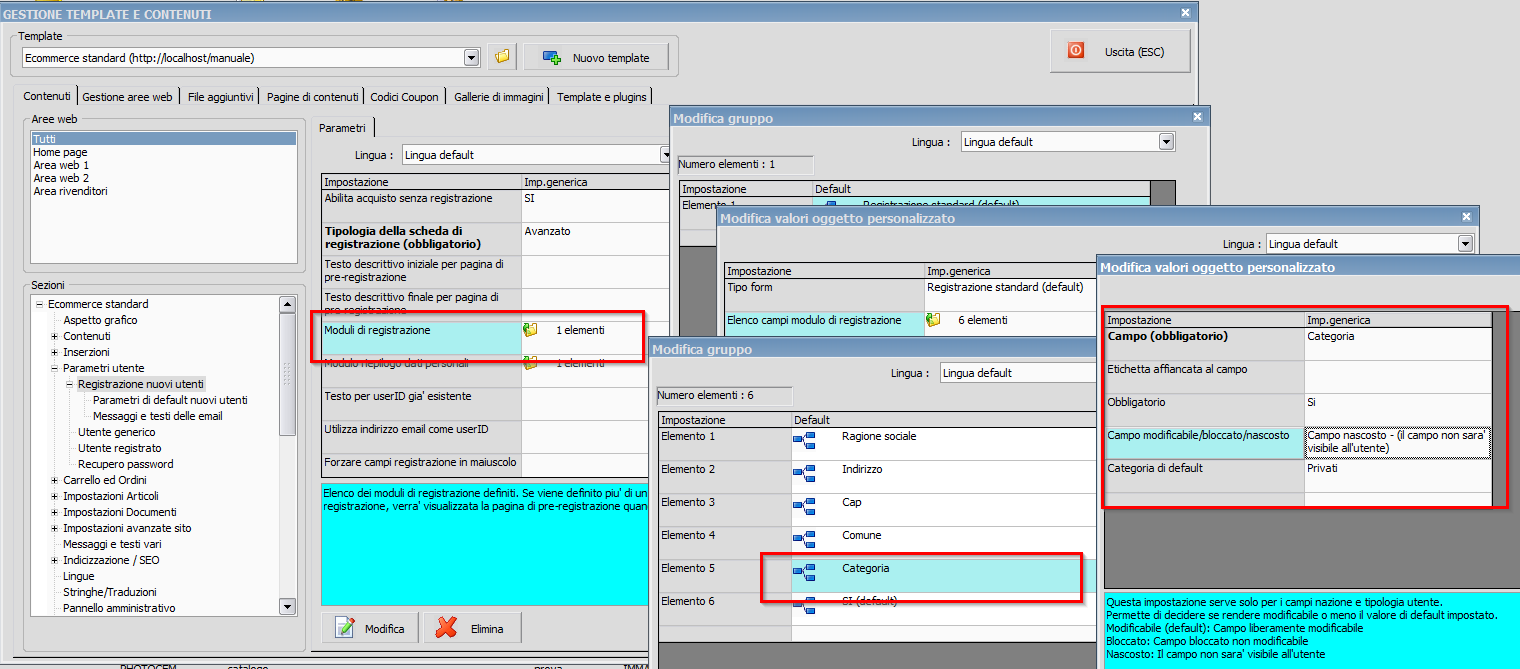Select Tutti in Aree web list
This screenshot has width=1520, height=669.
pos(164,139)
